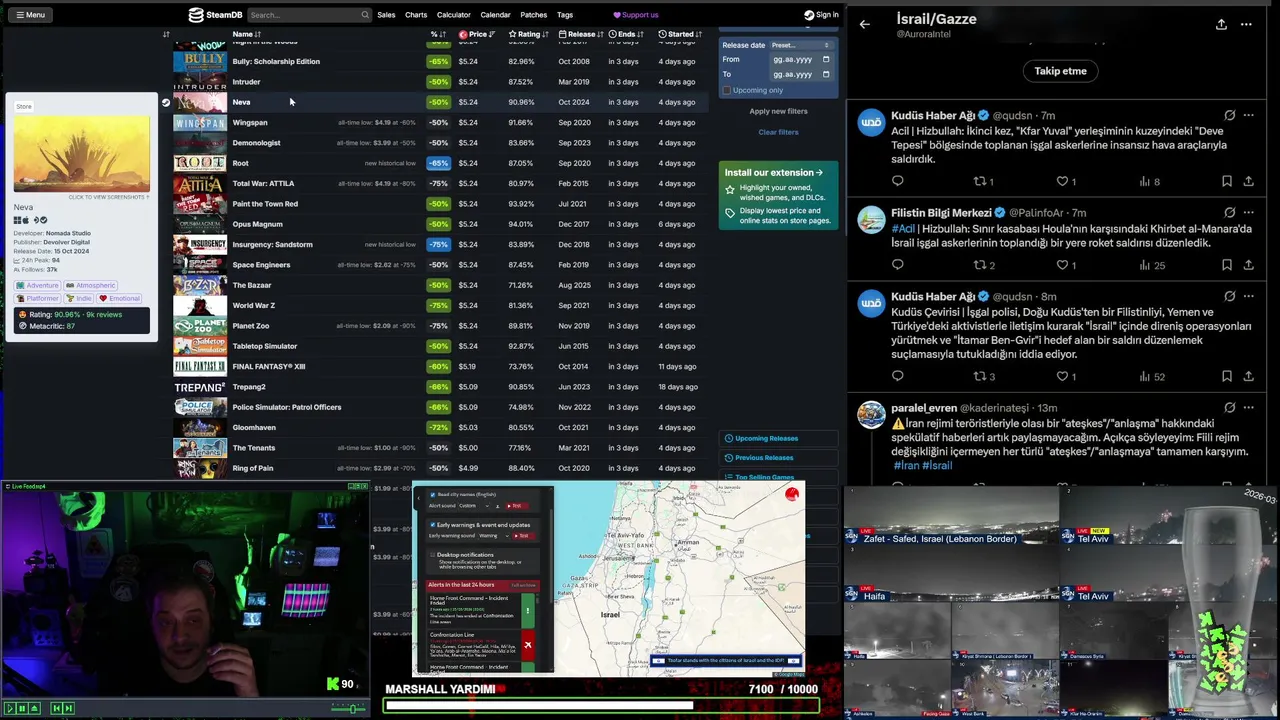Toggle Read city names (English) checkbox

point(432,494)
